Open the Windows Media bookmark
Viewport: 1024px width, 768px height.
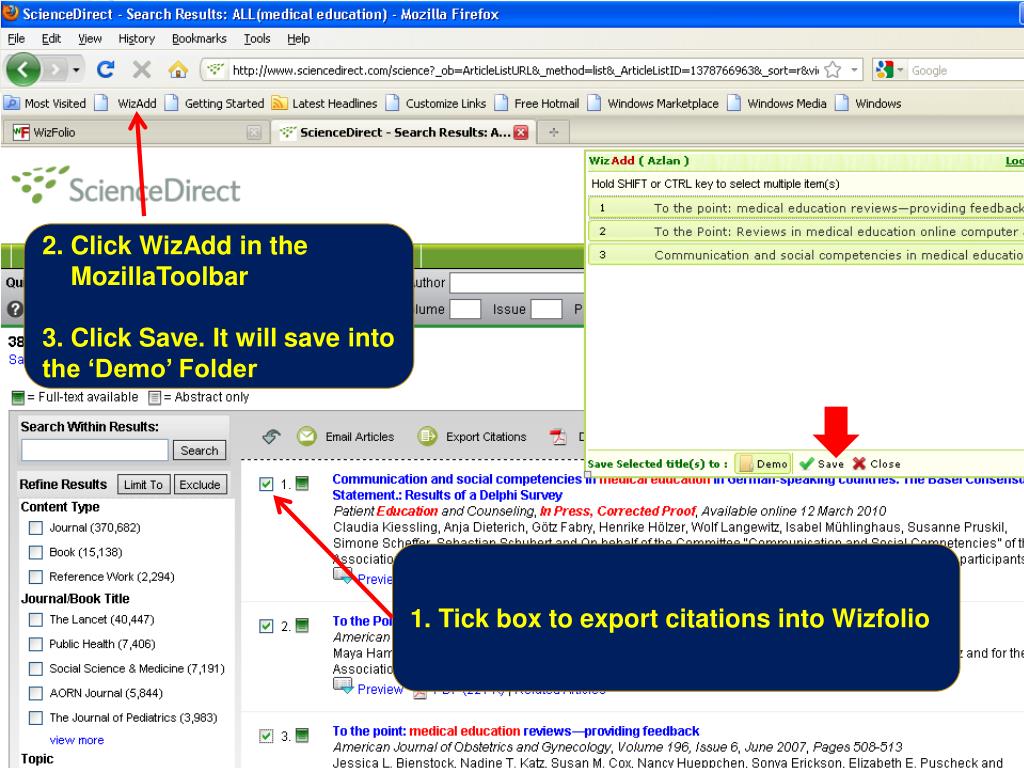777,103
